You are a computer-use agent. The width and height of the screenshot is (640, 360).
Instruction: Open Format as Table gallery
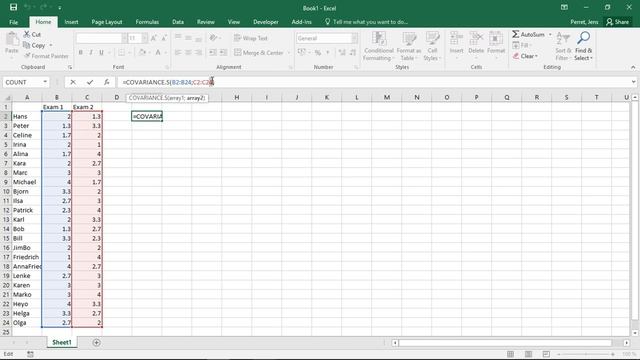(409, 46)
